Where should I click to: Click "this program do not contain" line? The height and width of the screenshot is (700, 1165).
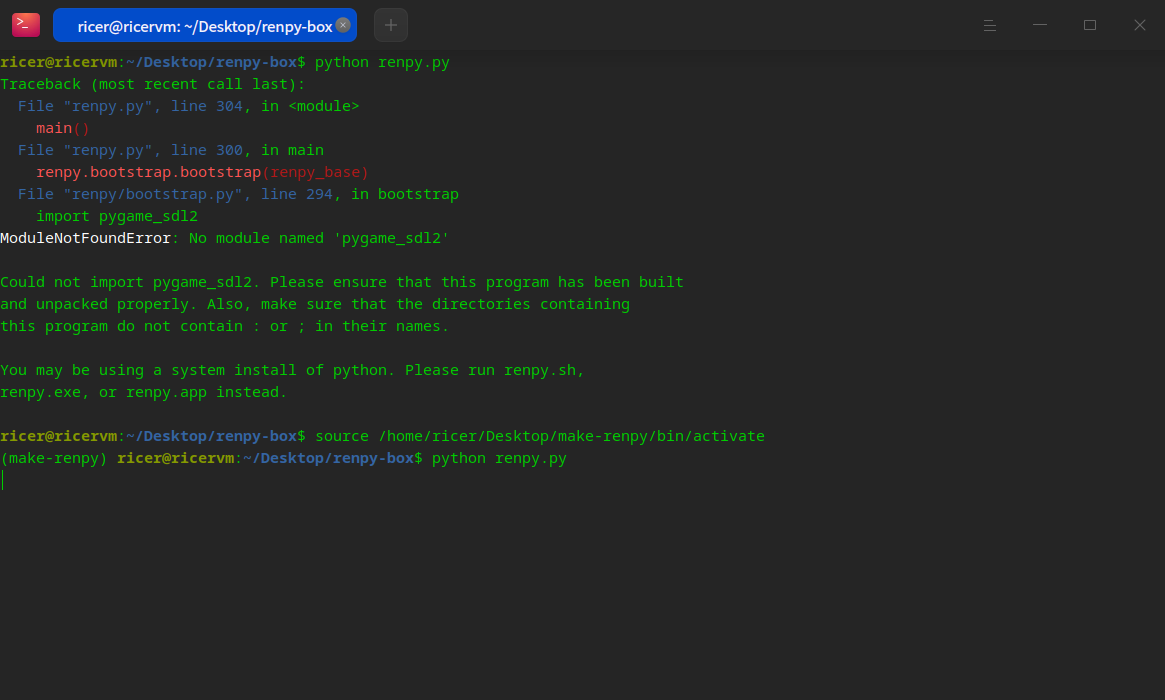(224, 326)
